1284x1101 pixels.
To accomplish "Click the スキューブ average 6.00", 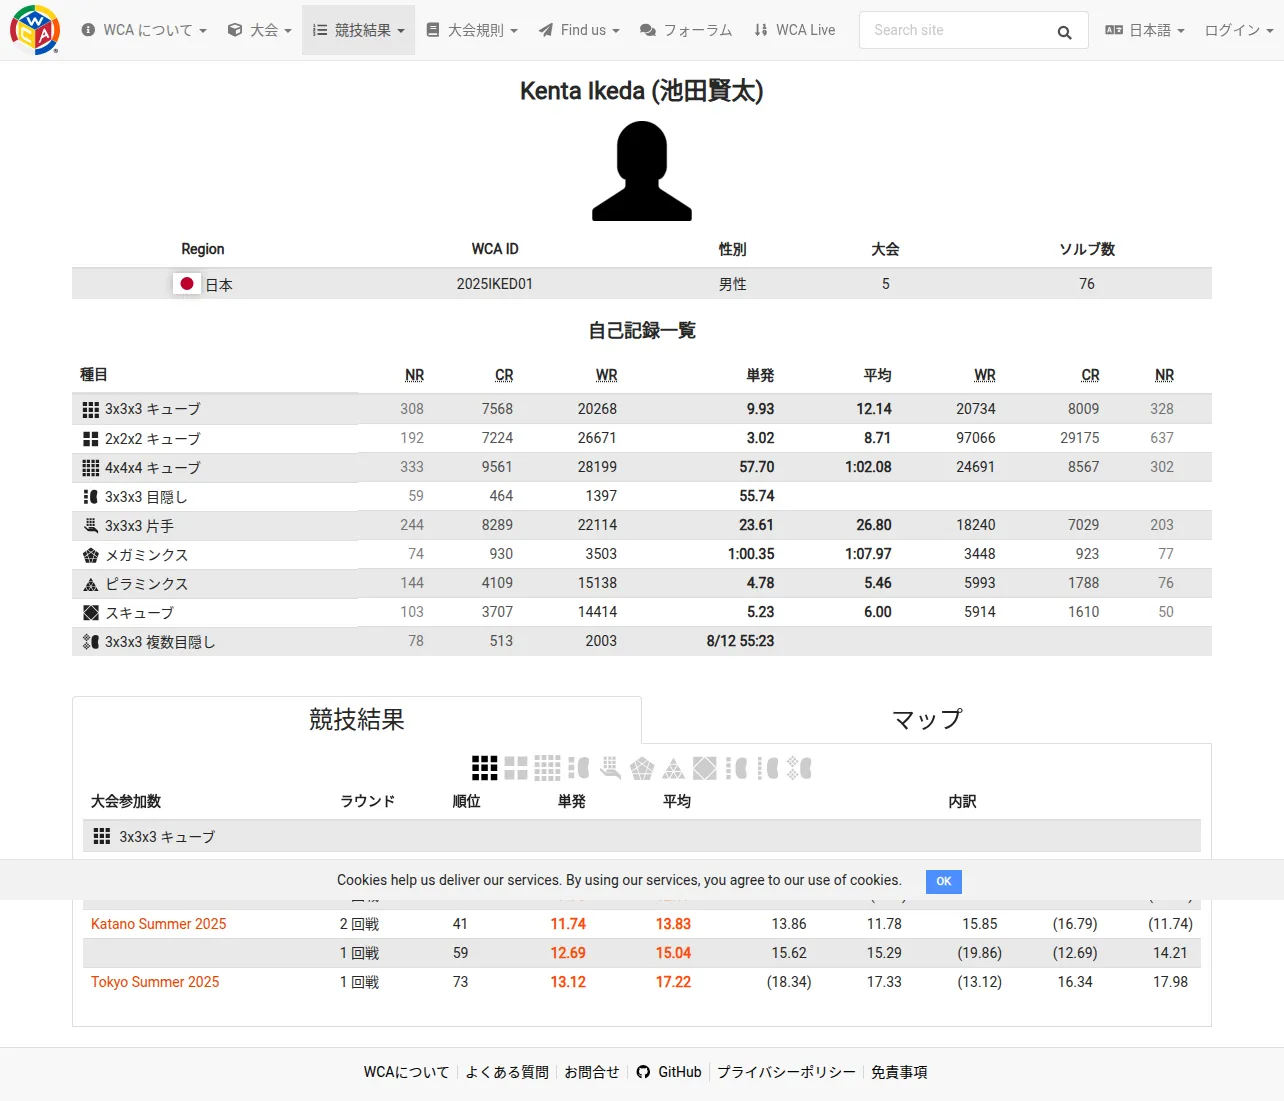I will tap(878, 612).
